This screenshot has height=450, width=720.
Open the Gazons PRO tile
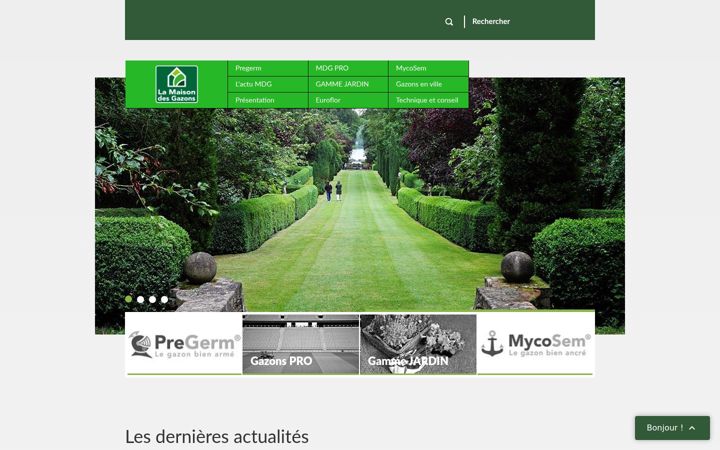point(301,344)
